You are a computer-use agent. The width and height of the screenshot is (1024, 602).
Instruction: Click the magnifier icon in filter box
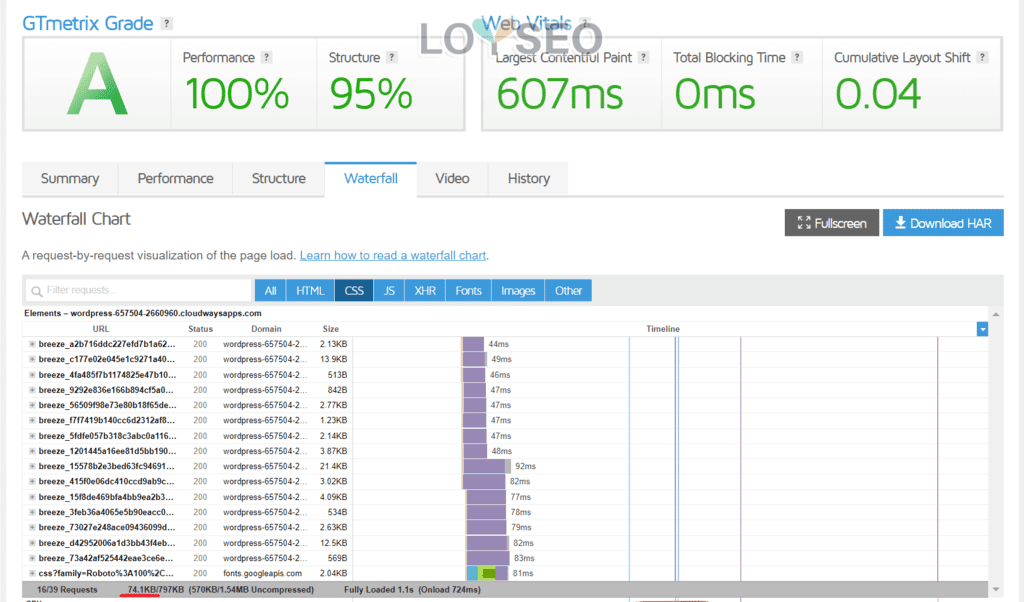click(x=37, y=291)
